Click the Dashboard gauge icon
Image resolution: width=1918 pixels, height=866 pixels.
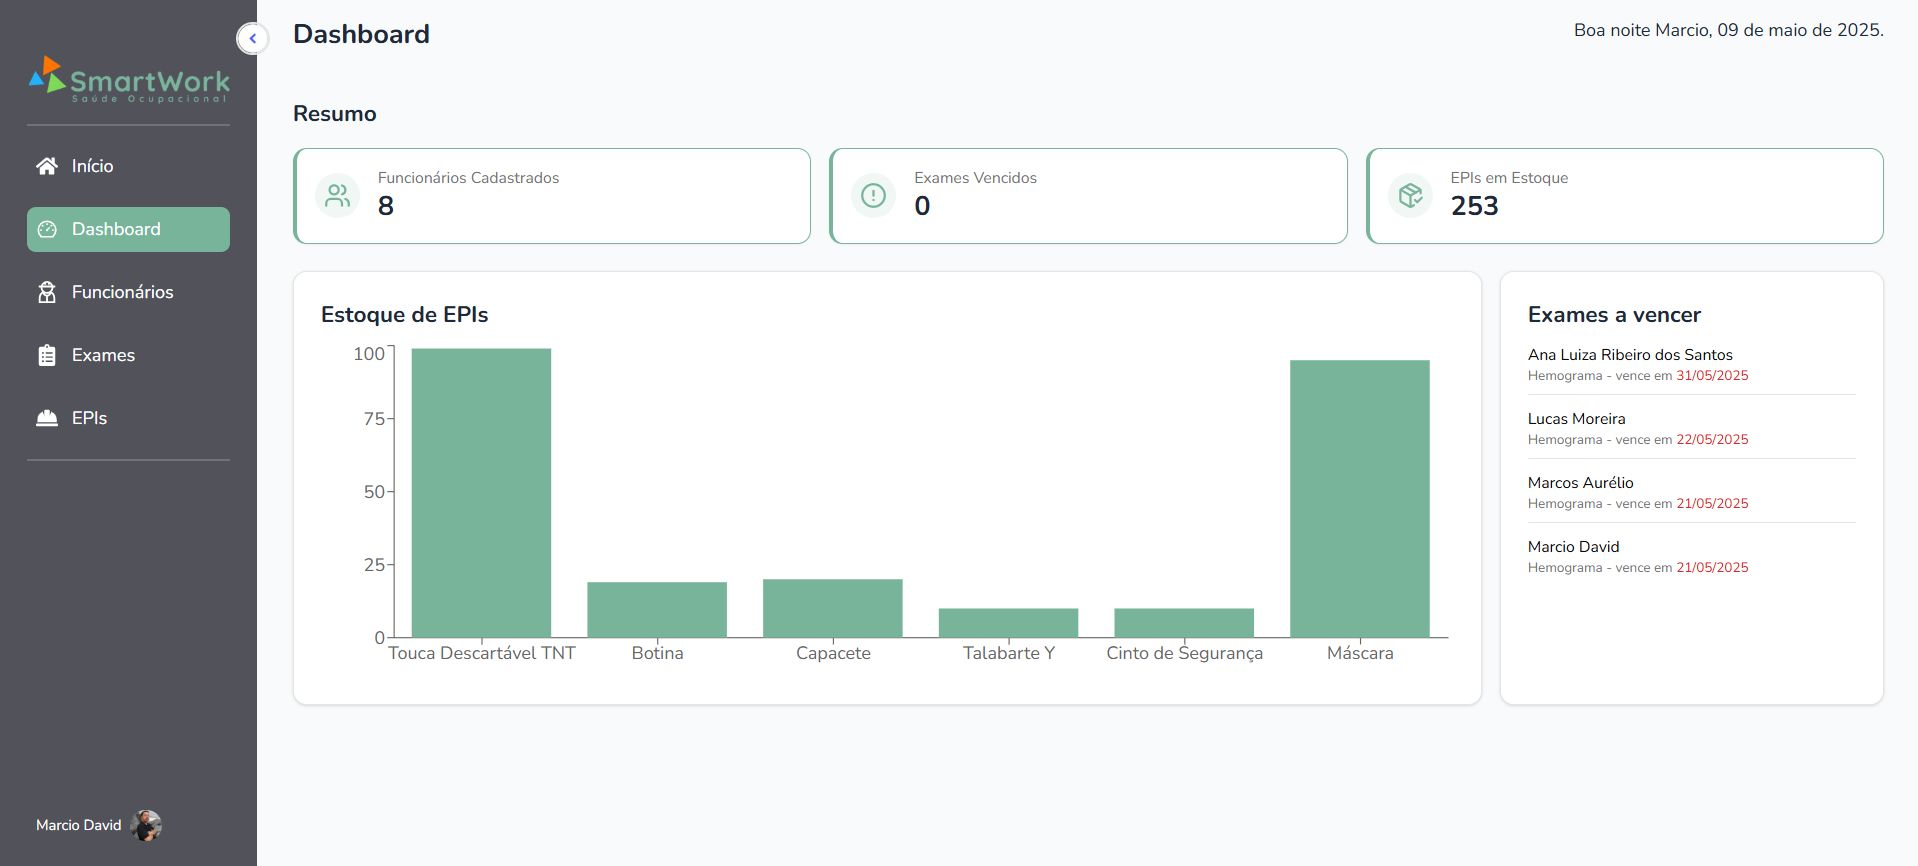click(x=47, y=229)
